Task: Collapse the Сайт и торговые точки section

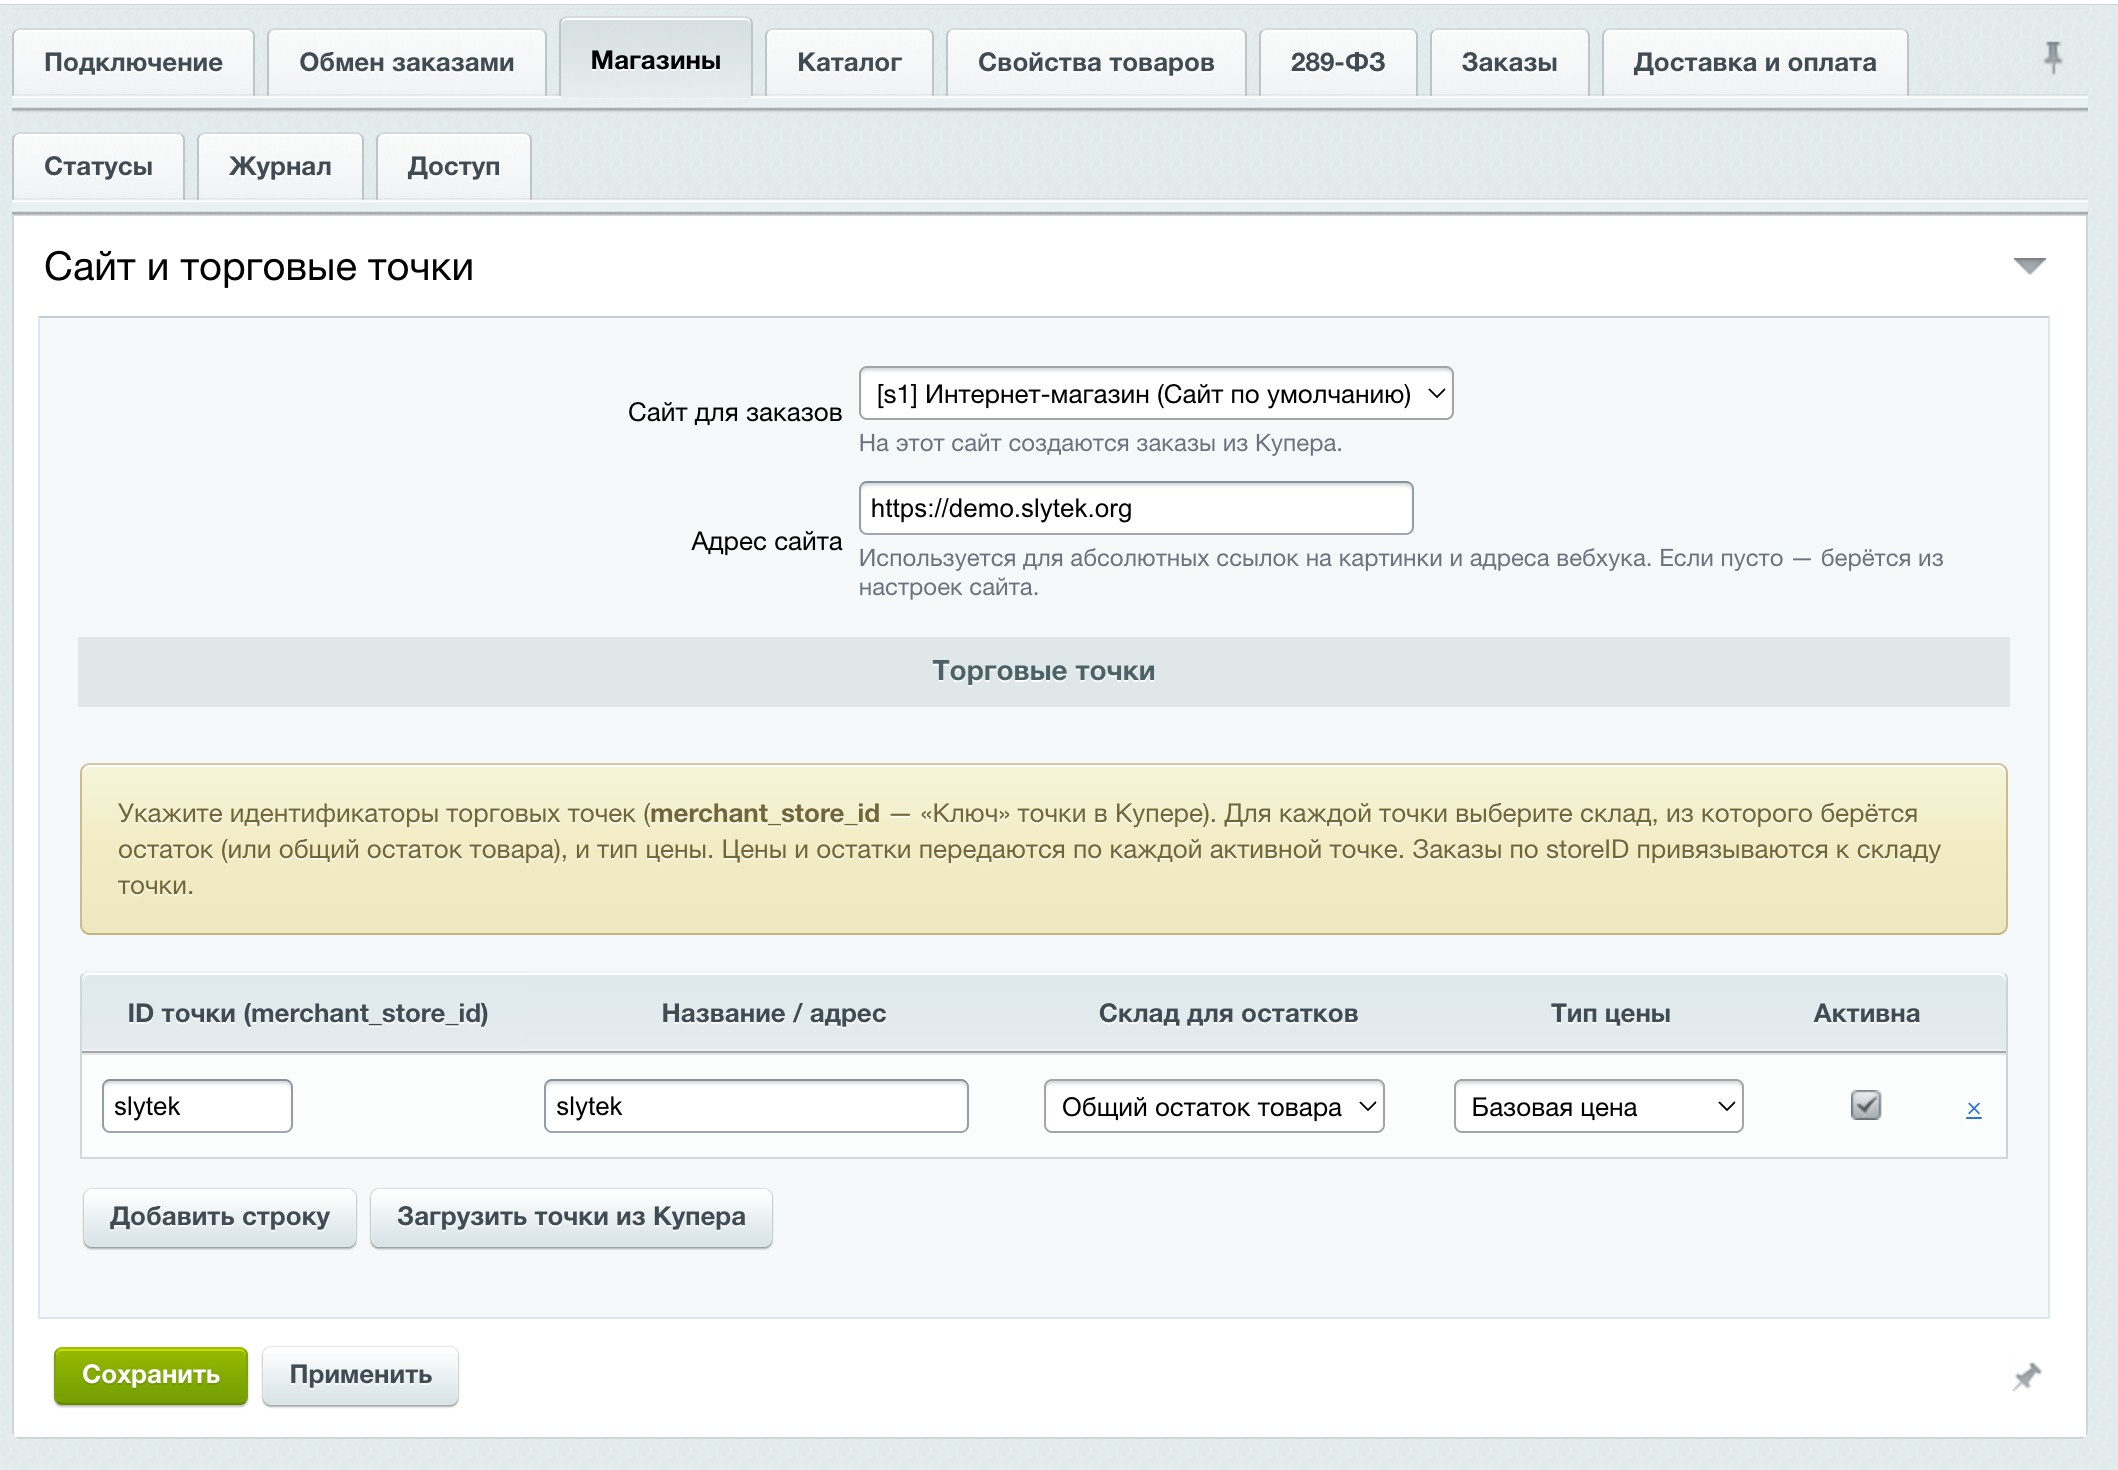Action: point(2029,266)
